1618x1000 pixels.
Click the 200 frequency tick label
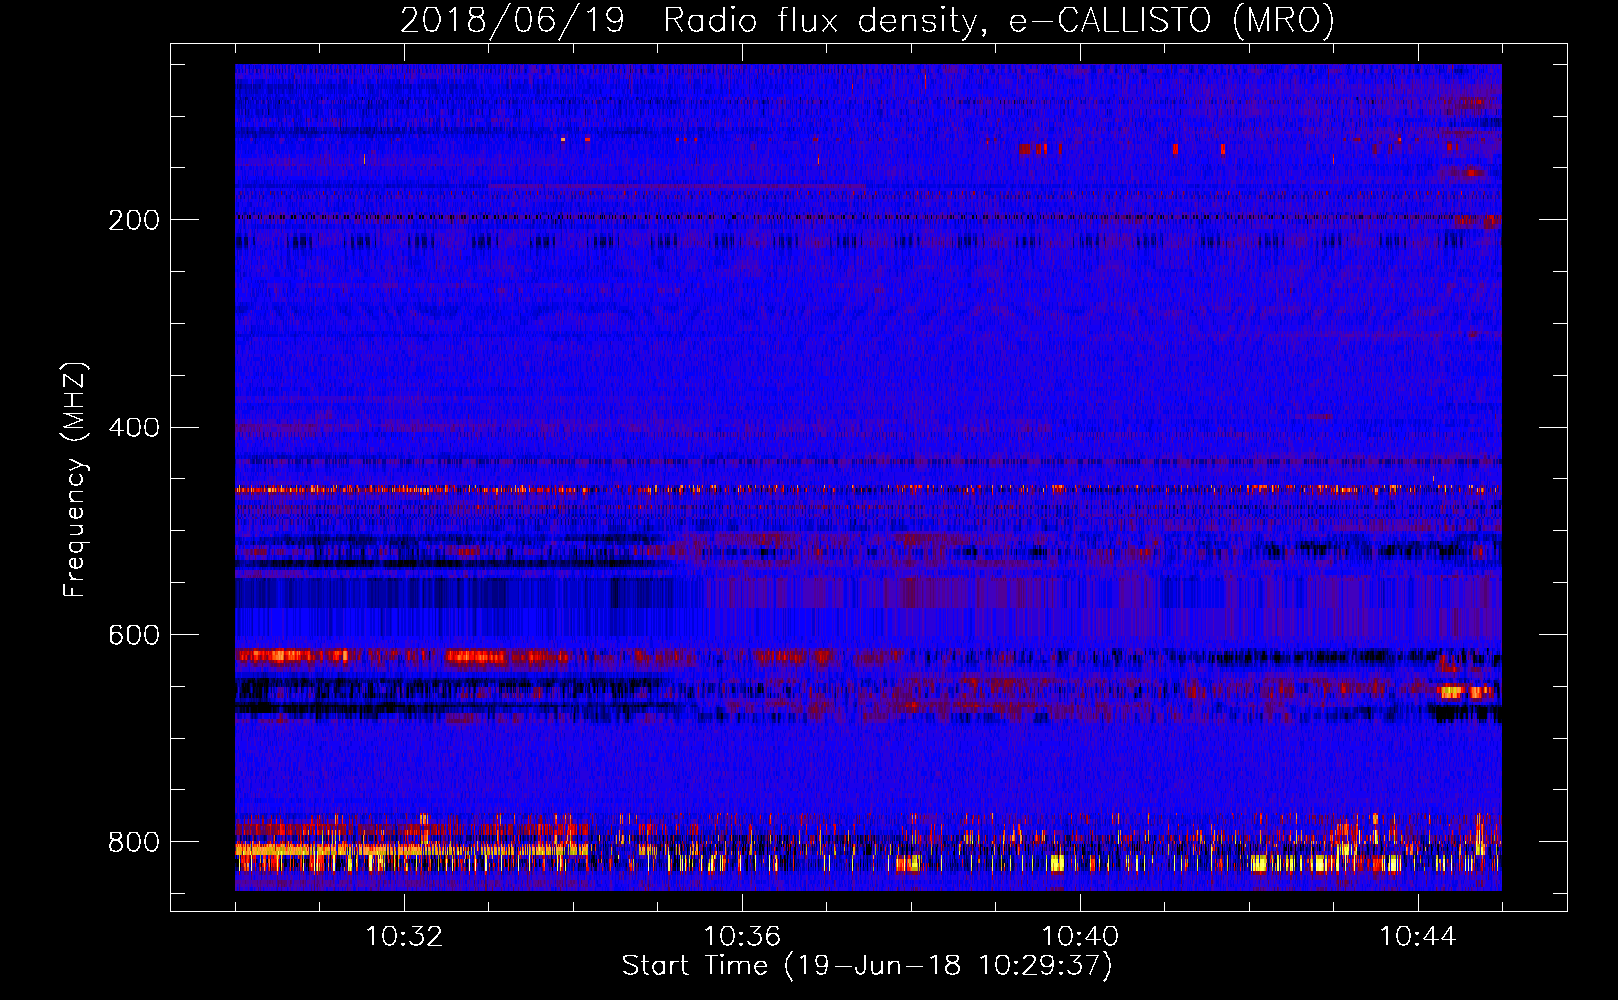[x=134, y=220]
